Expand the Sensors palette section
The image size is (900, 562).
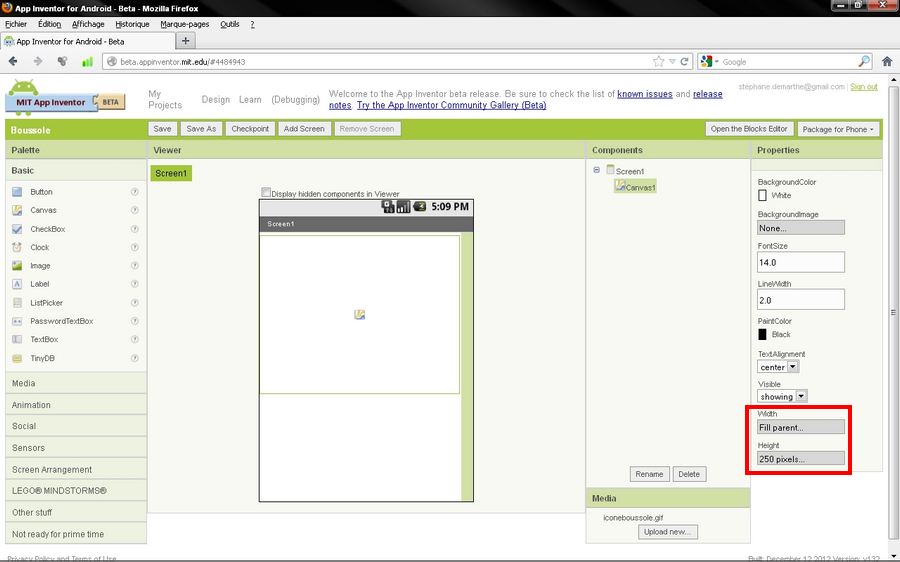point(76,448)
